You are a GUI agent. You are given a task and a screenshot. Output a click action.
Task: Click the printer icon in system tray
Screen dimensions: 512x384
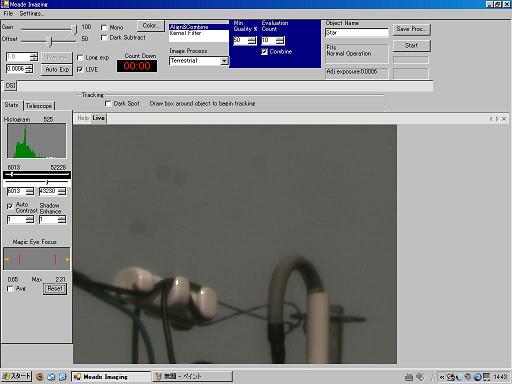409,377
